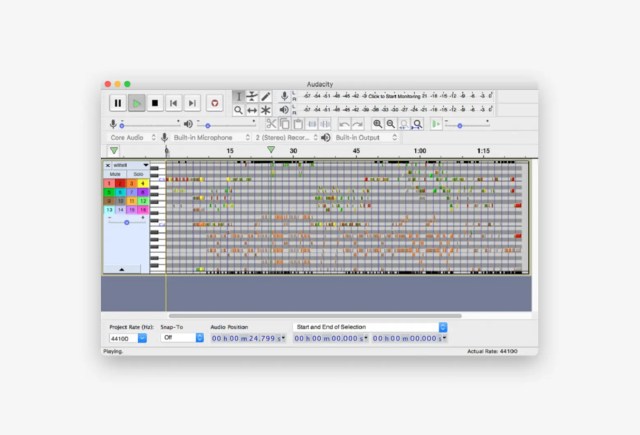Toggle MIDI channel 14
The width and height of the screenshot is (640, 435).
click(x=120, y=210)
